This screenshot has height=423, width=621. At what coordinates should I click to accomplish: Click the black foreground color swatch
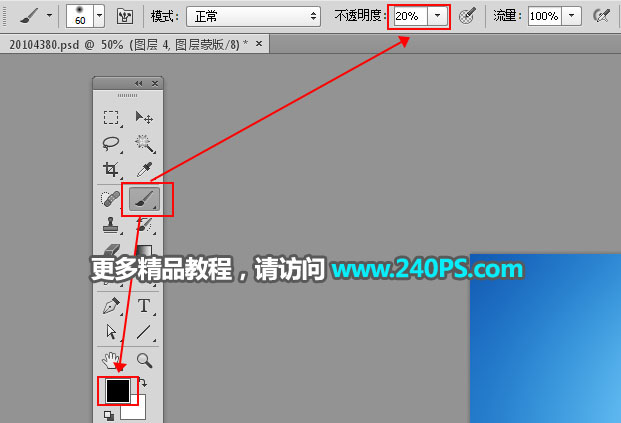click(x=117, y=390)
